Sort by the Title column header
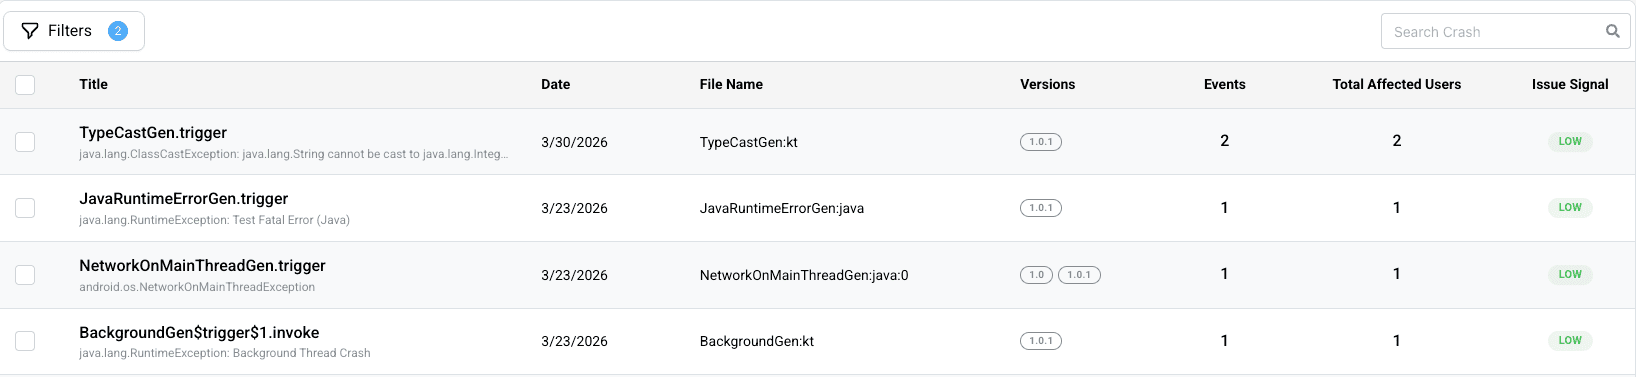 [93, 84]
